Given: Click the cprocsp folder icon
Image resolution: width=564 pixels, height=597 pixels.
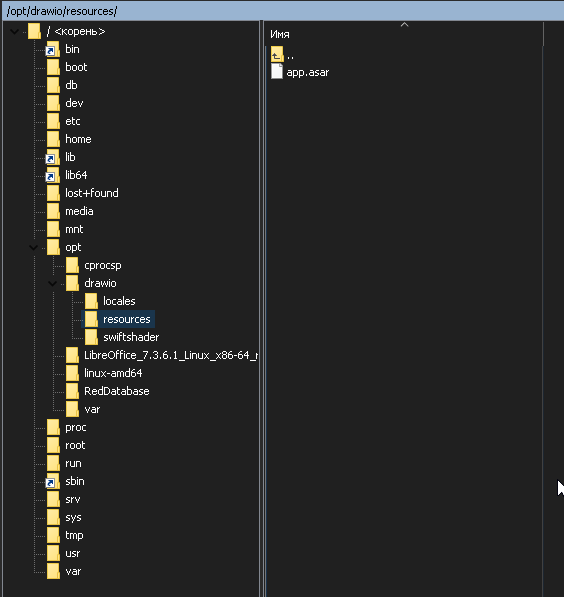Looking at the screenshot, I should 72,265.
